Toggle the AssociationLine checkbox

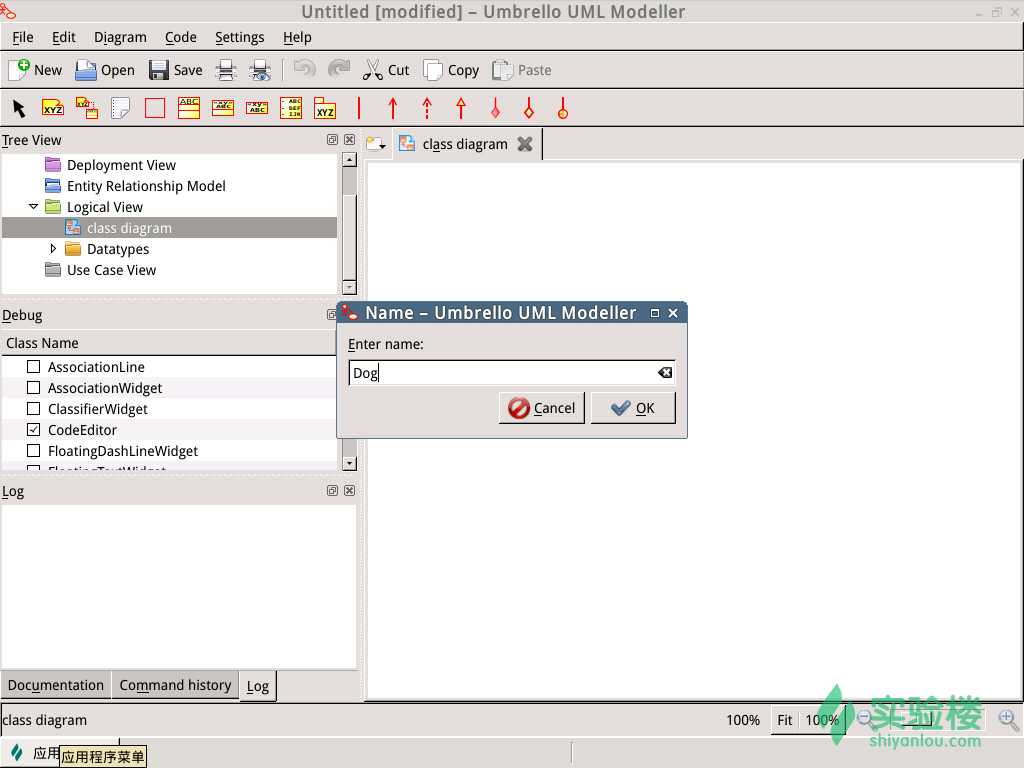coord(33,366)
